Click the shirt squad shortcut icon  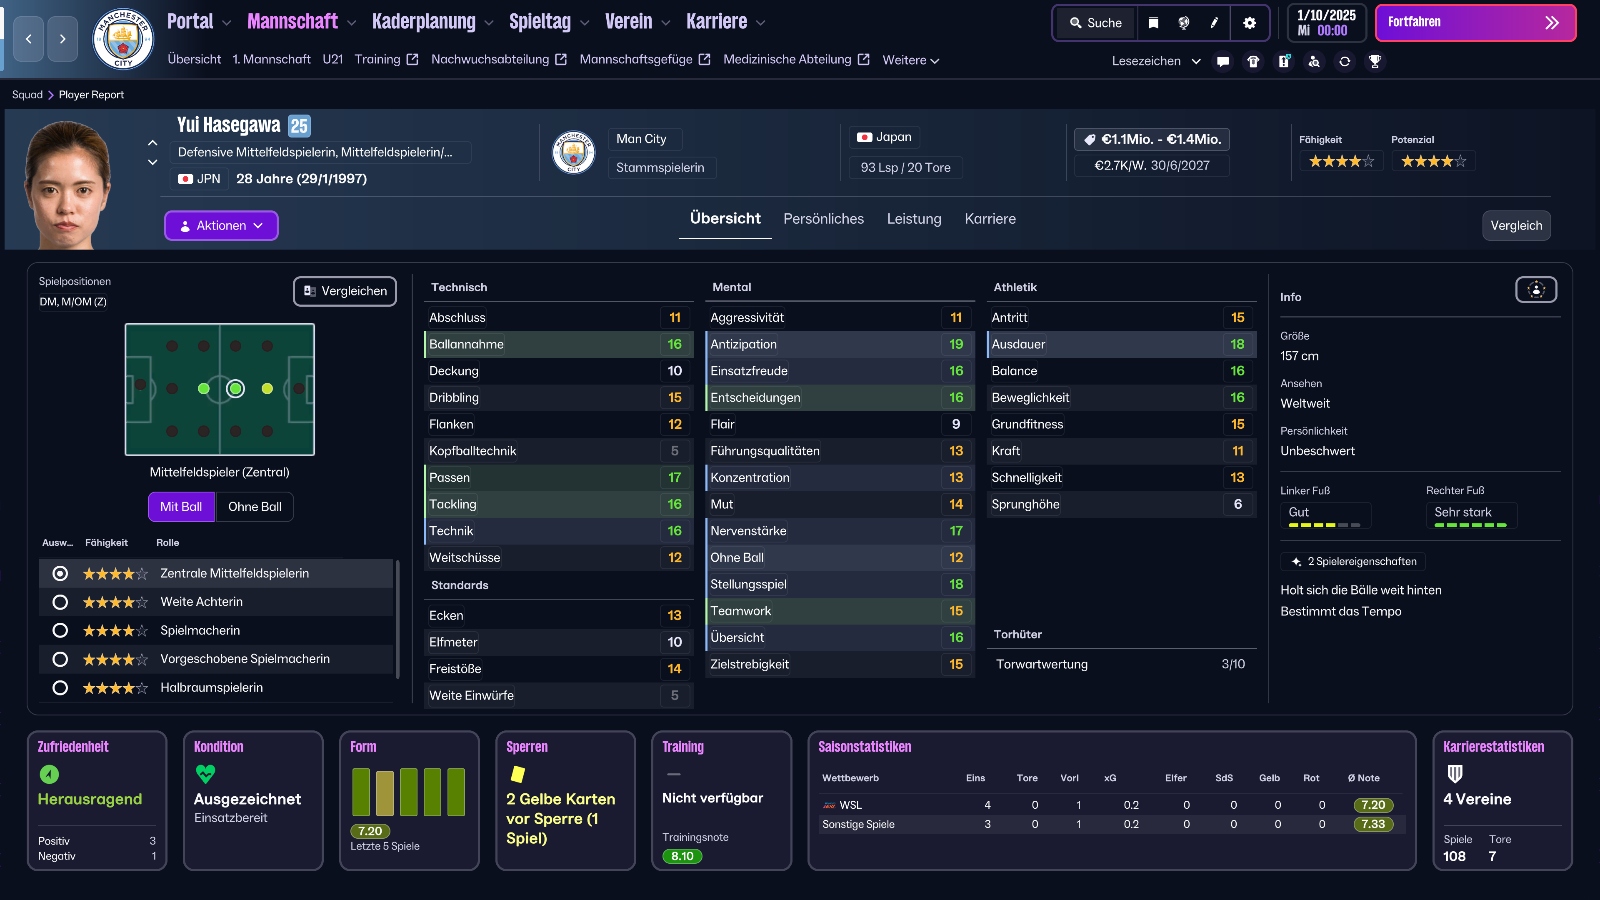(x=1253, y=61)
